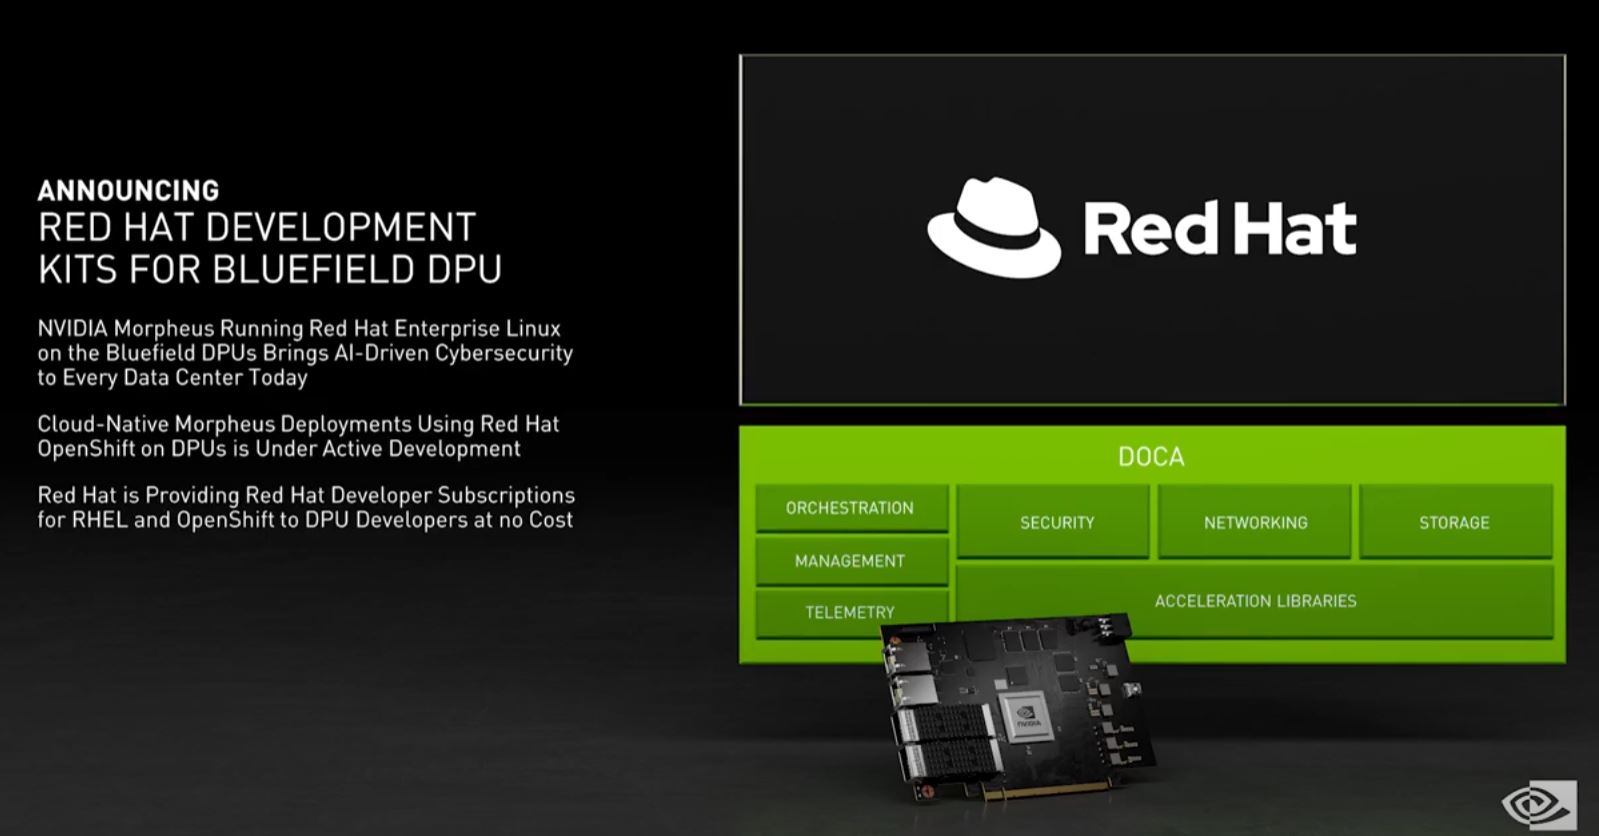Click "Red Hat is Providing Red Hat Developer Subscriptions"
1599x836 pixels.
tap(306, 495)
